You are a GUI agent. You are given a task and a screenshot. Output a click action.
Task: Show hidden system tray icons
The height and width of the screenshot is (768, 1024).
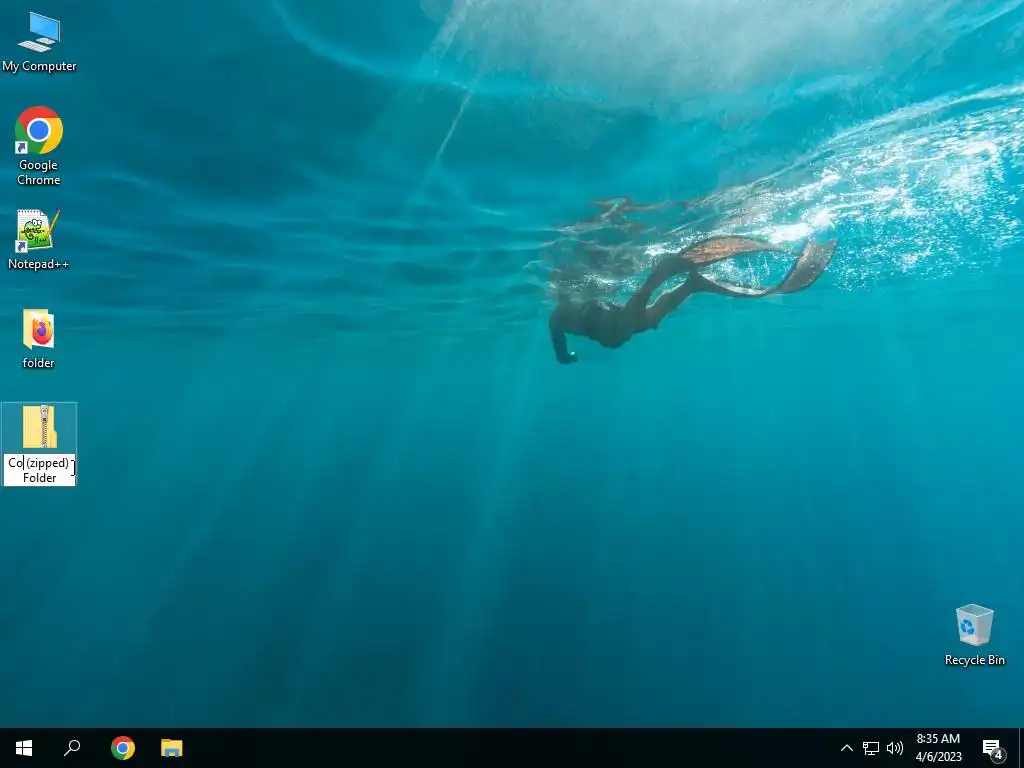click(x=846, y=748)
